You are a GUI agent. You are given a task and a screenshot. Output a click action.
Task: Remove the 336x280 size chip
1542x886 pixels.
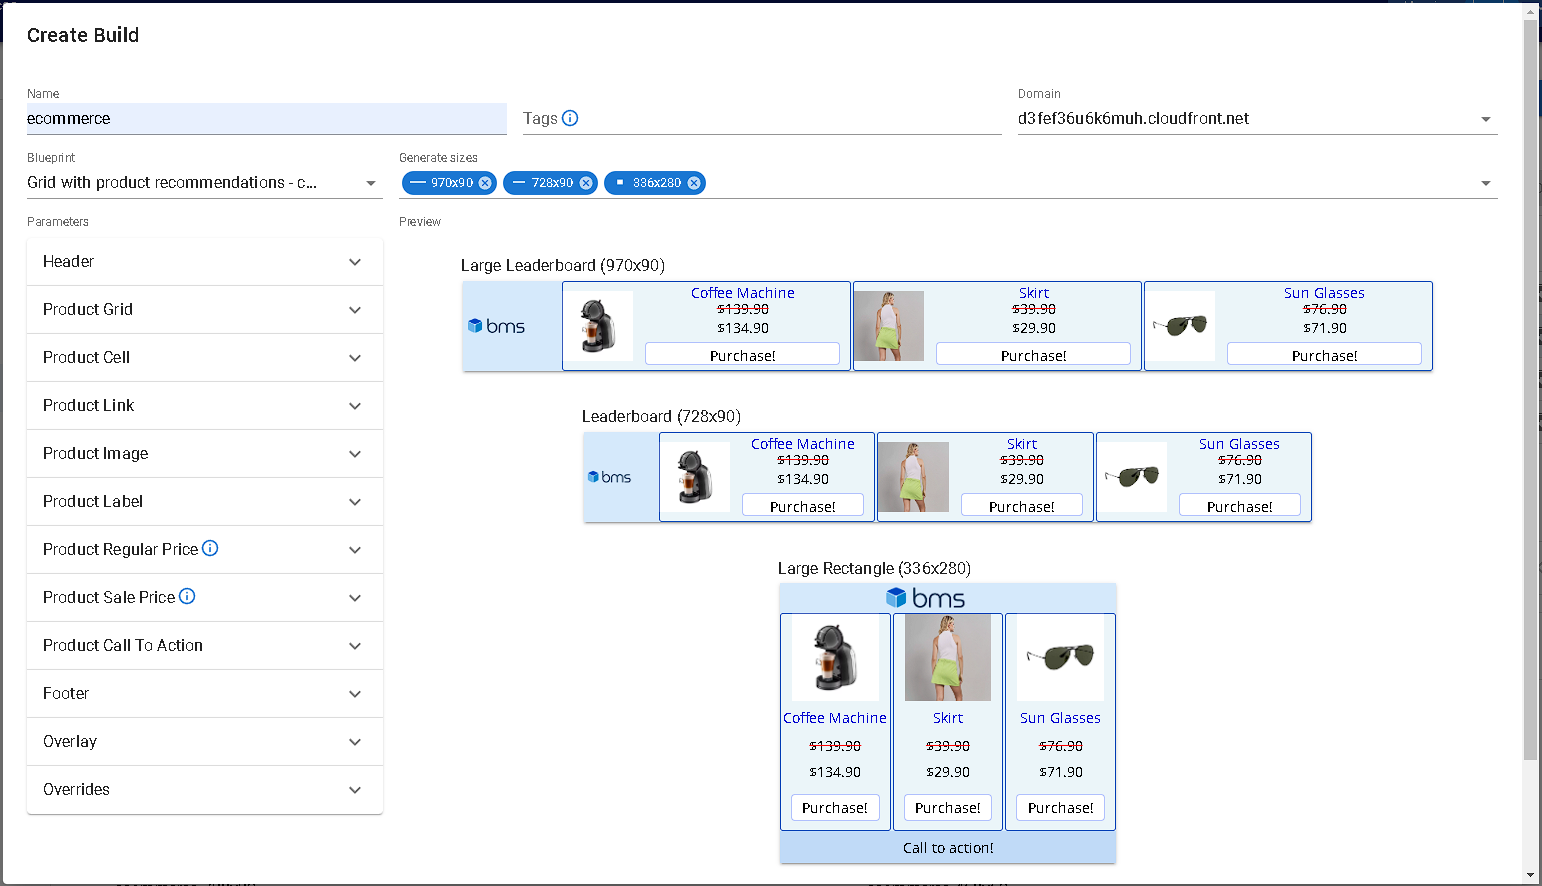tap(694, 183)
